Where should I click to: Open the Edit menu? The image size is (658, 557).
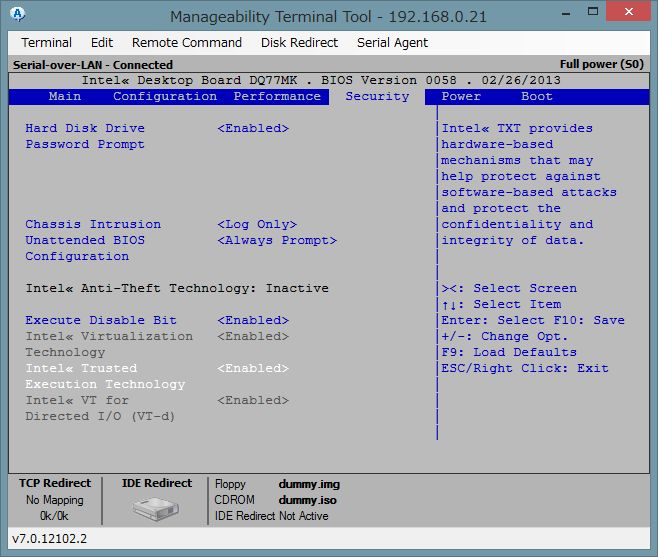(102, 42)
